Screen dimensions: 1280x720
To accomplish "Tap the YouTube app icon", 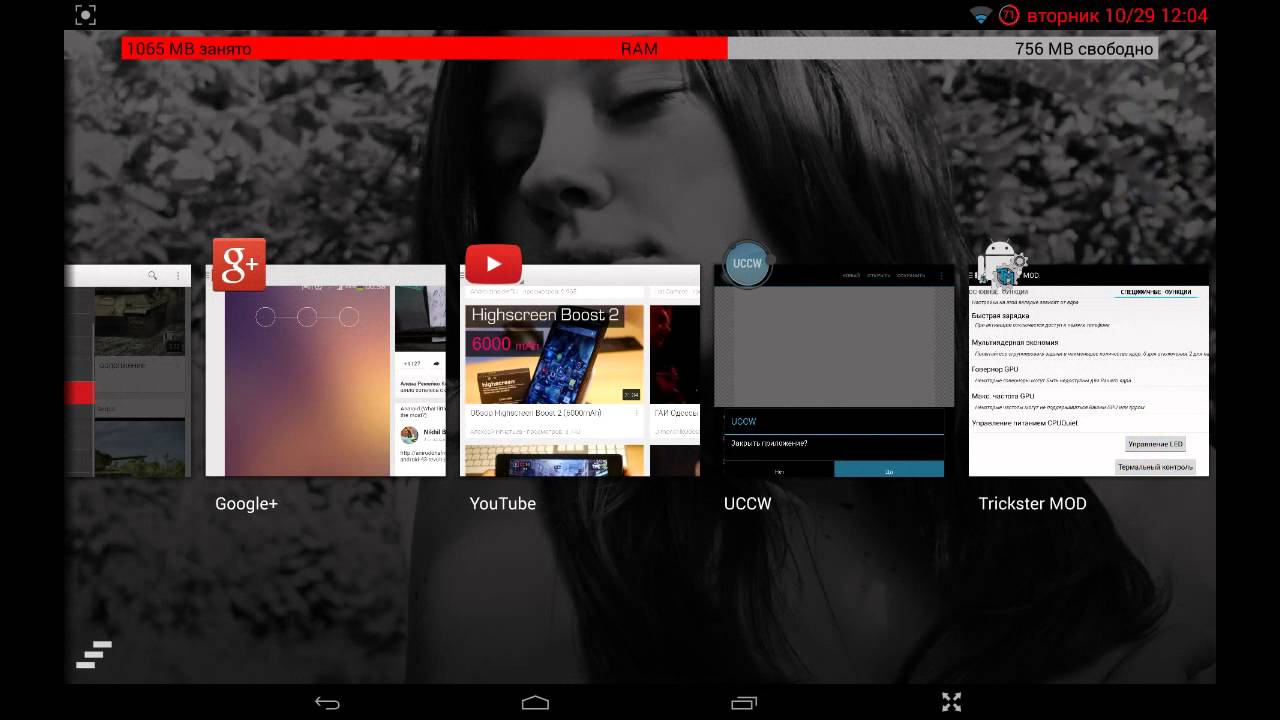I will point(493,264).
